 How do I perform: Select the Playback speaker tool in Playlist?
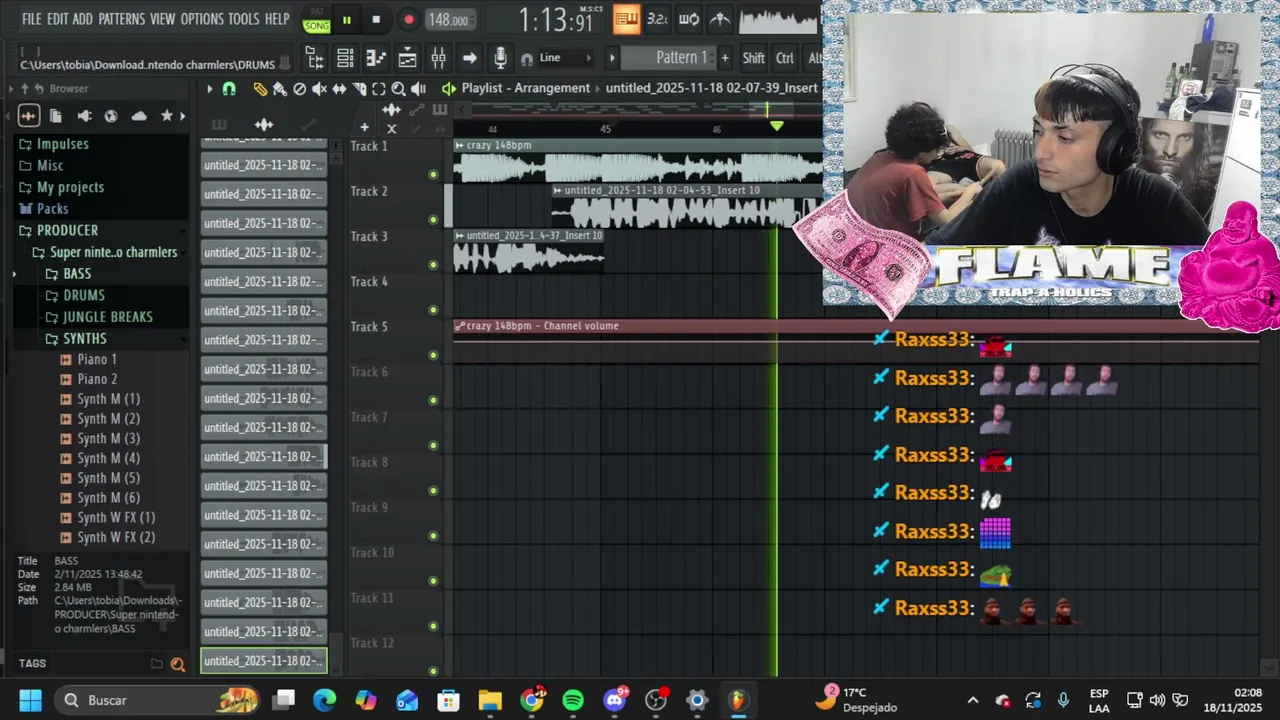(418, 89)
